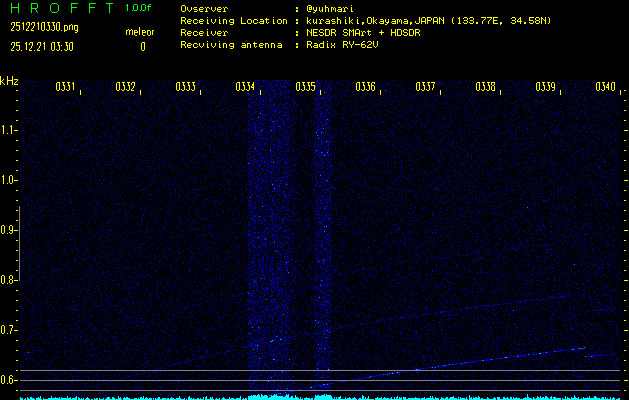Click the 0340 time marker
629x400 pixels.
click(605, 87)
